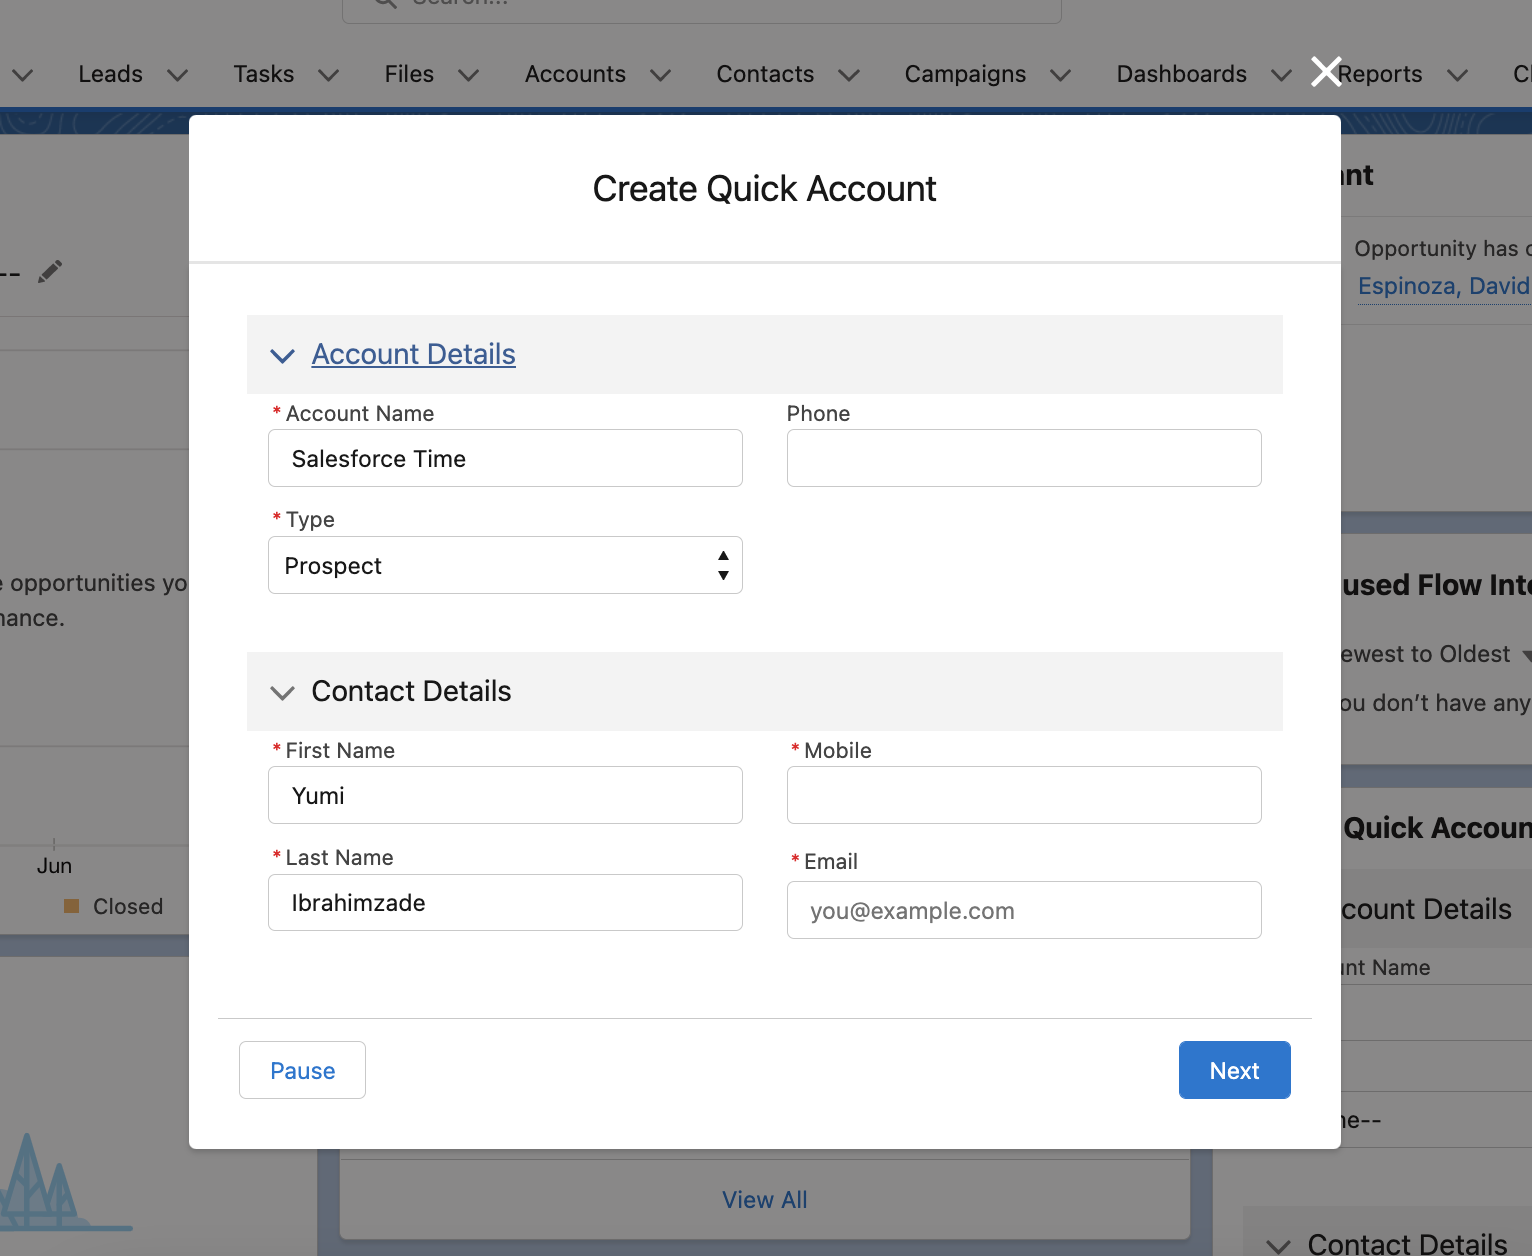1532x1256 pixels.
Task: Navigate to the Leads tab
Action: coord(110,74)
